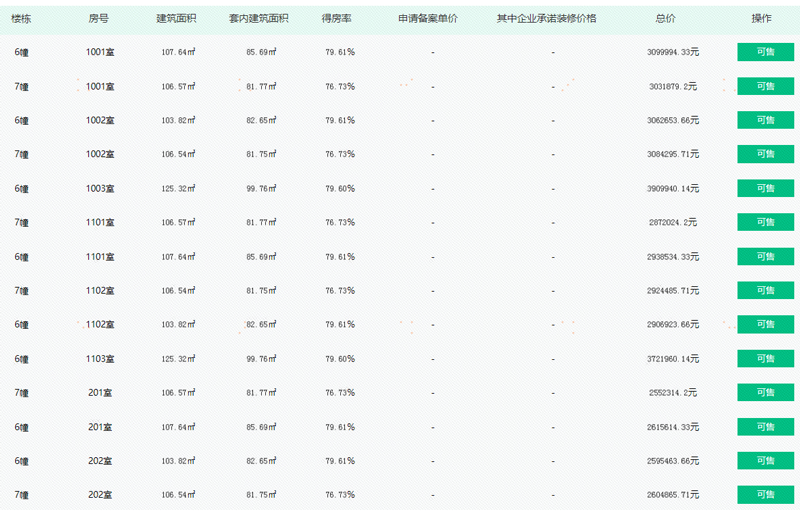This screenshot has width=800, height=515.
Task: Select total price 2924485.71元
Action: coord(673,290)
